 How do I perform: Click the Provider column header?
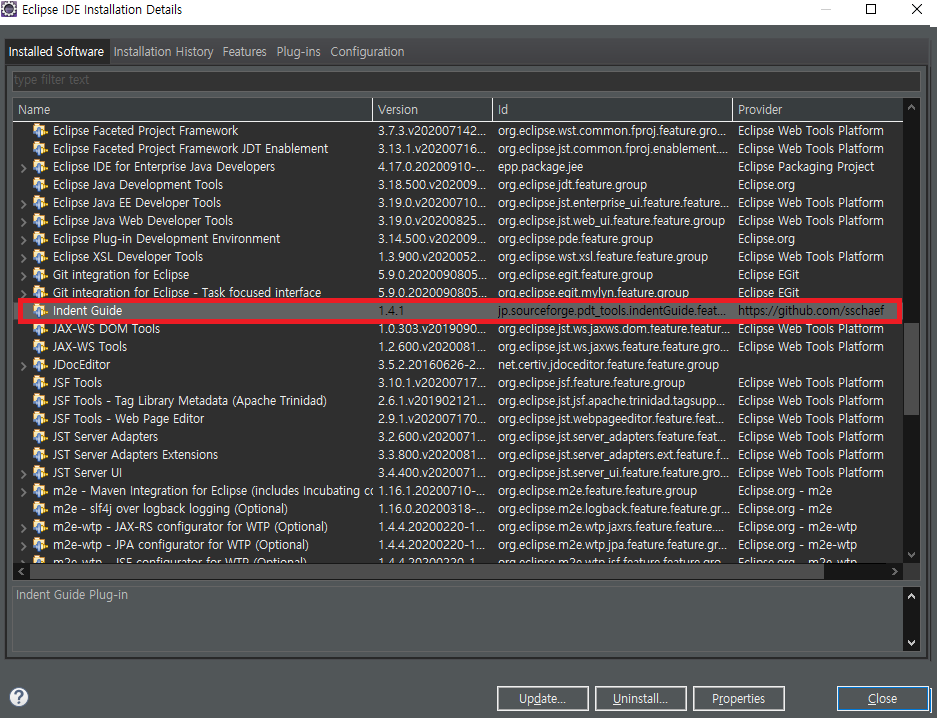(818, 109)
